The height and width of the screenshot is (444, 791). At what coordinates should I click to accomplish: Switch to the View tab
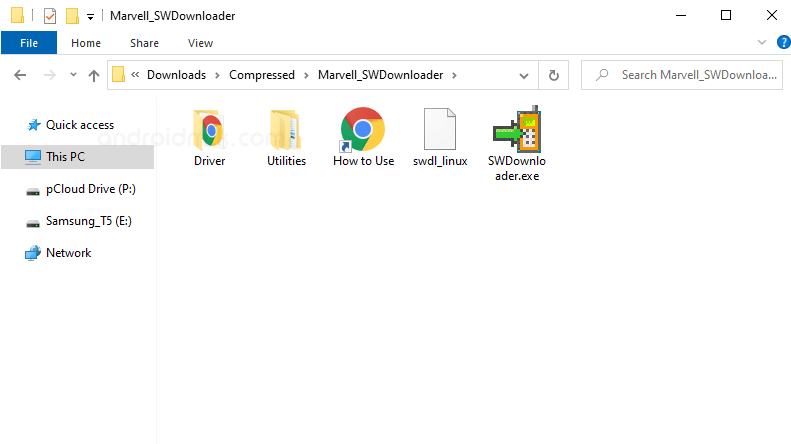[x=200, y=43]
